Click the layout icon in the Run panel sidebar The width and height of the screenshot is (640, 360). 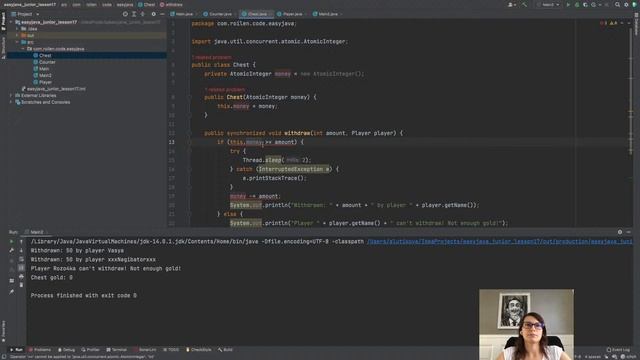click(11, 281)
